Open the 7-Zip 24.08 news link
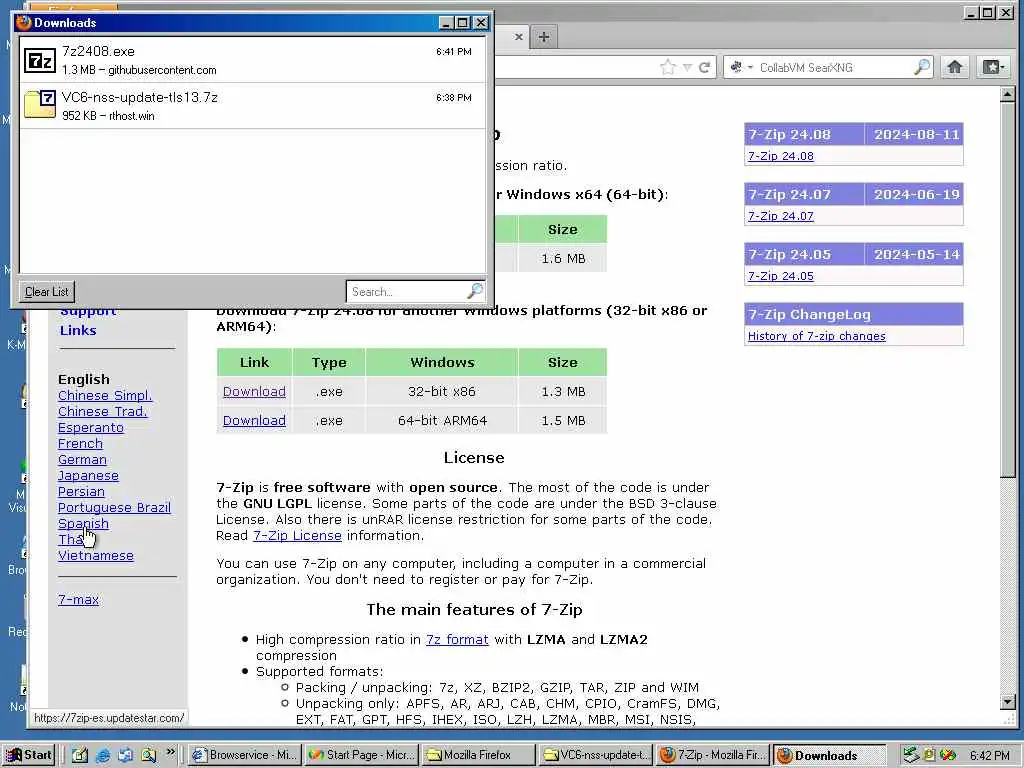This screenshot has width=1024, height=768. [780, 156]
